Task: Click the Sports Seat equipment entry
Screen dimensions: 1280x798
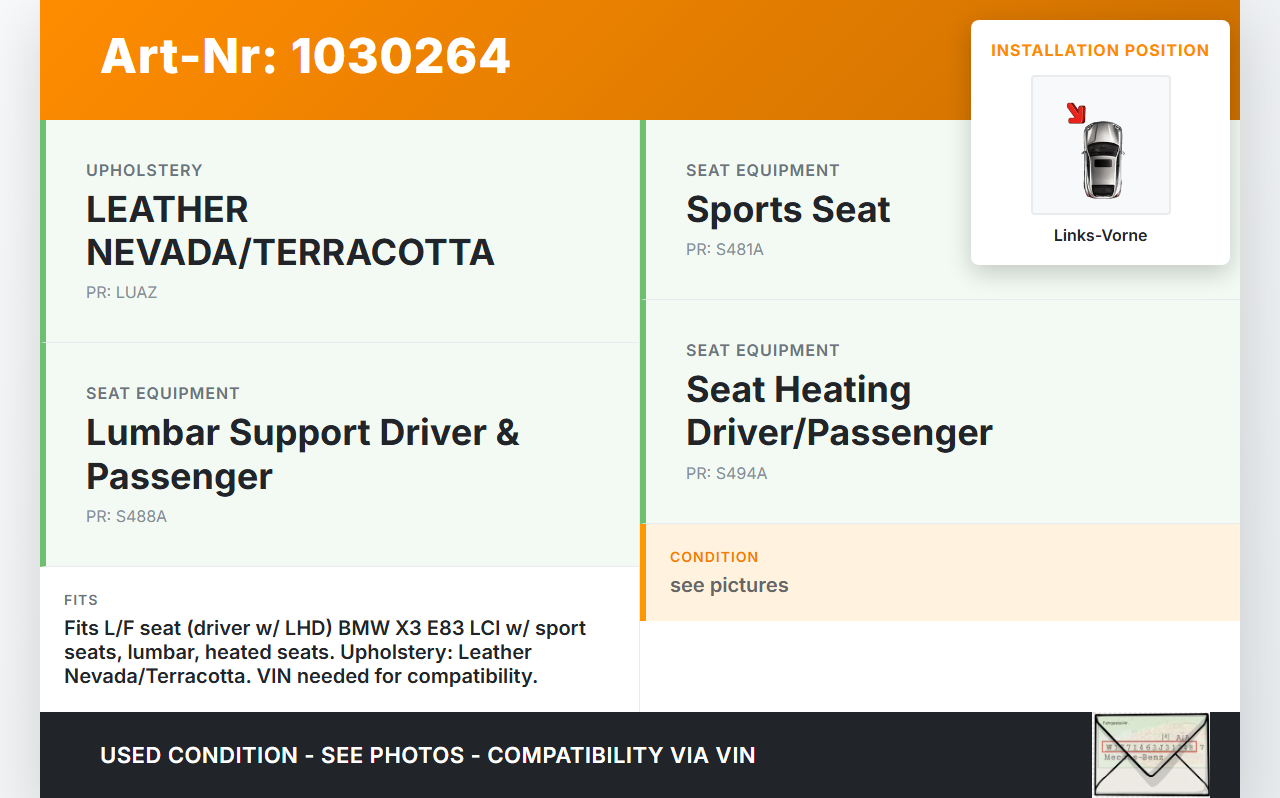Action: [788, 210]
